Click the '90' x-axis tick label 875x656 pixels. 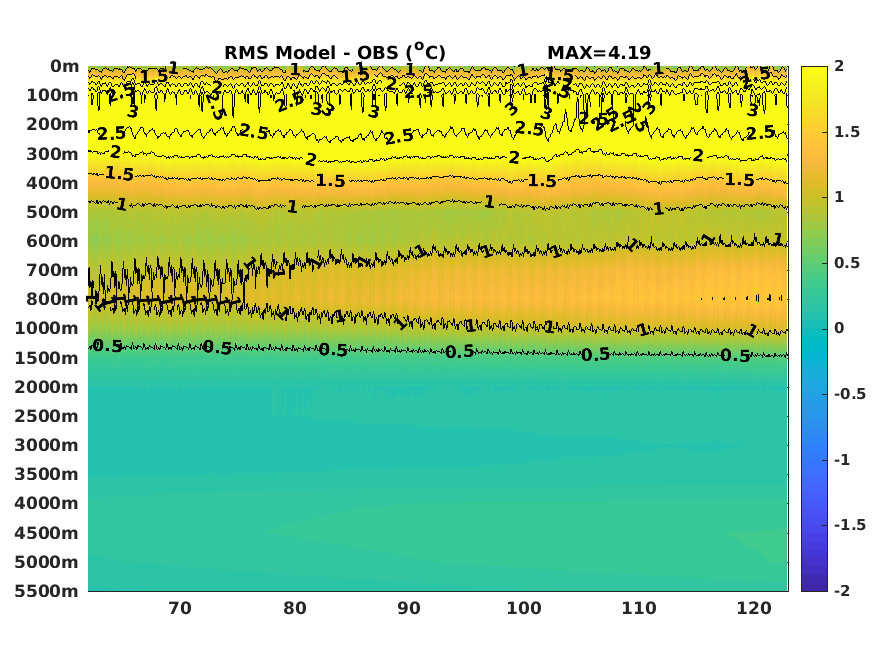tap(409, 608)
